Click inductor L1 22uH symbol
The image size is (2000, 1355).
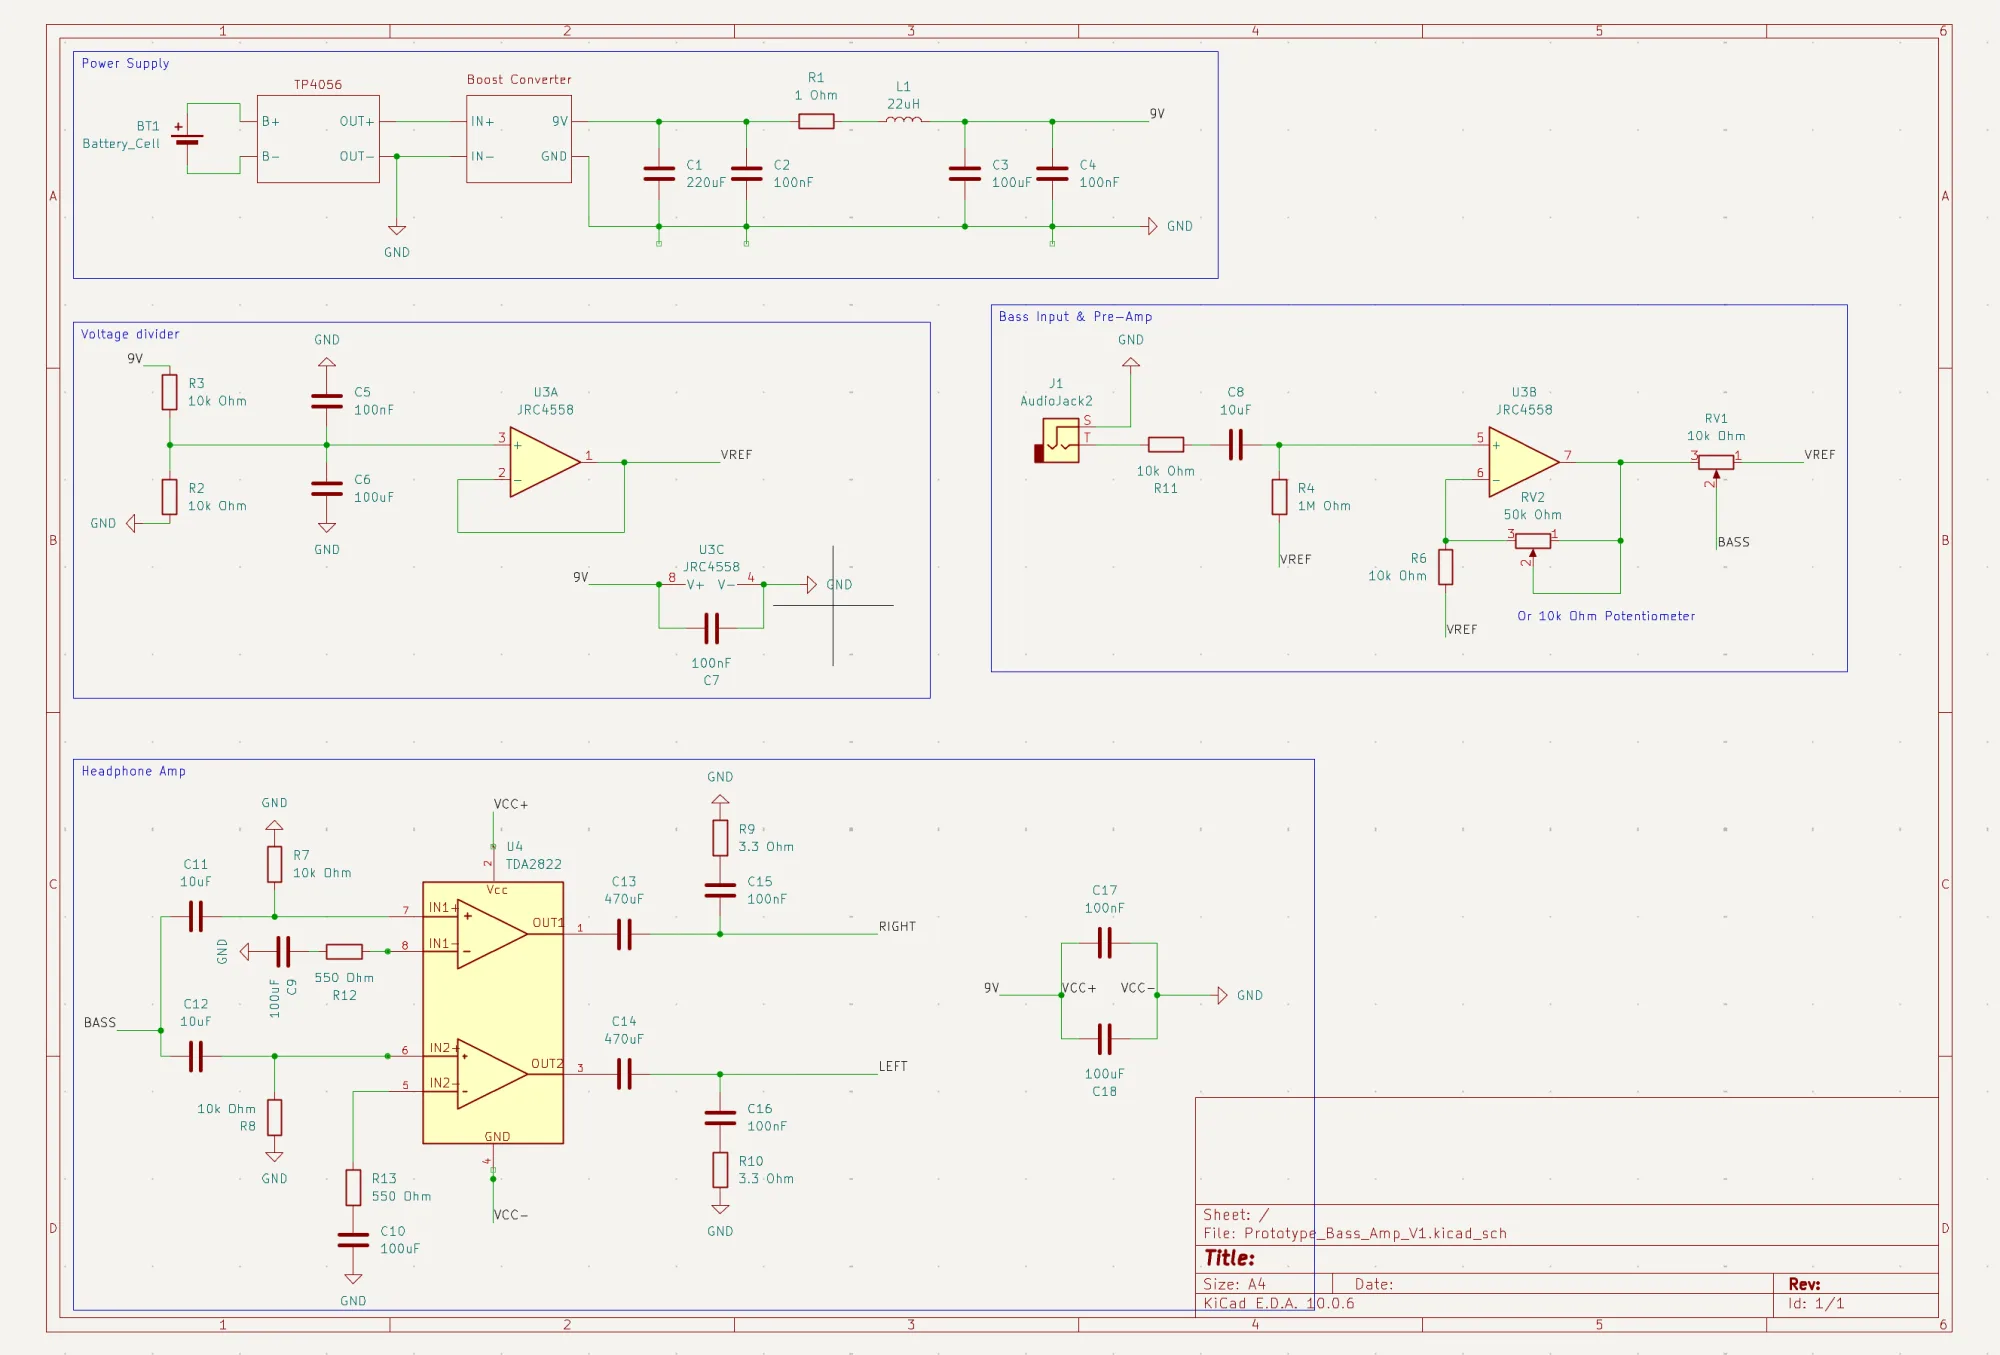[903, 120]
